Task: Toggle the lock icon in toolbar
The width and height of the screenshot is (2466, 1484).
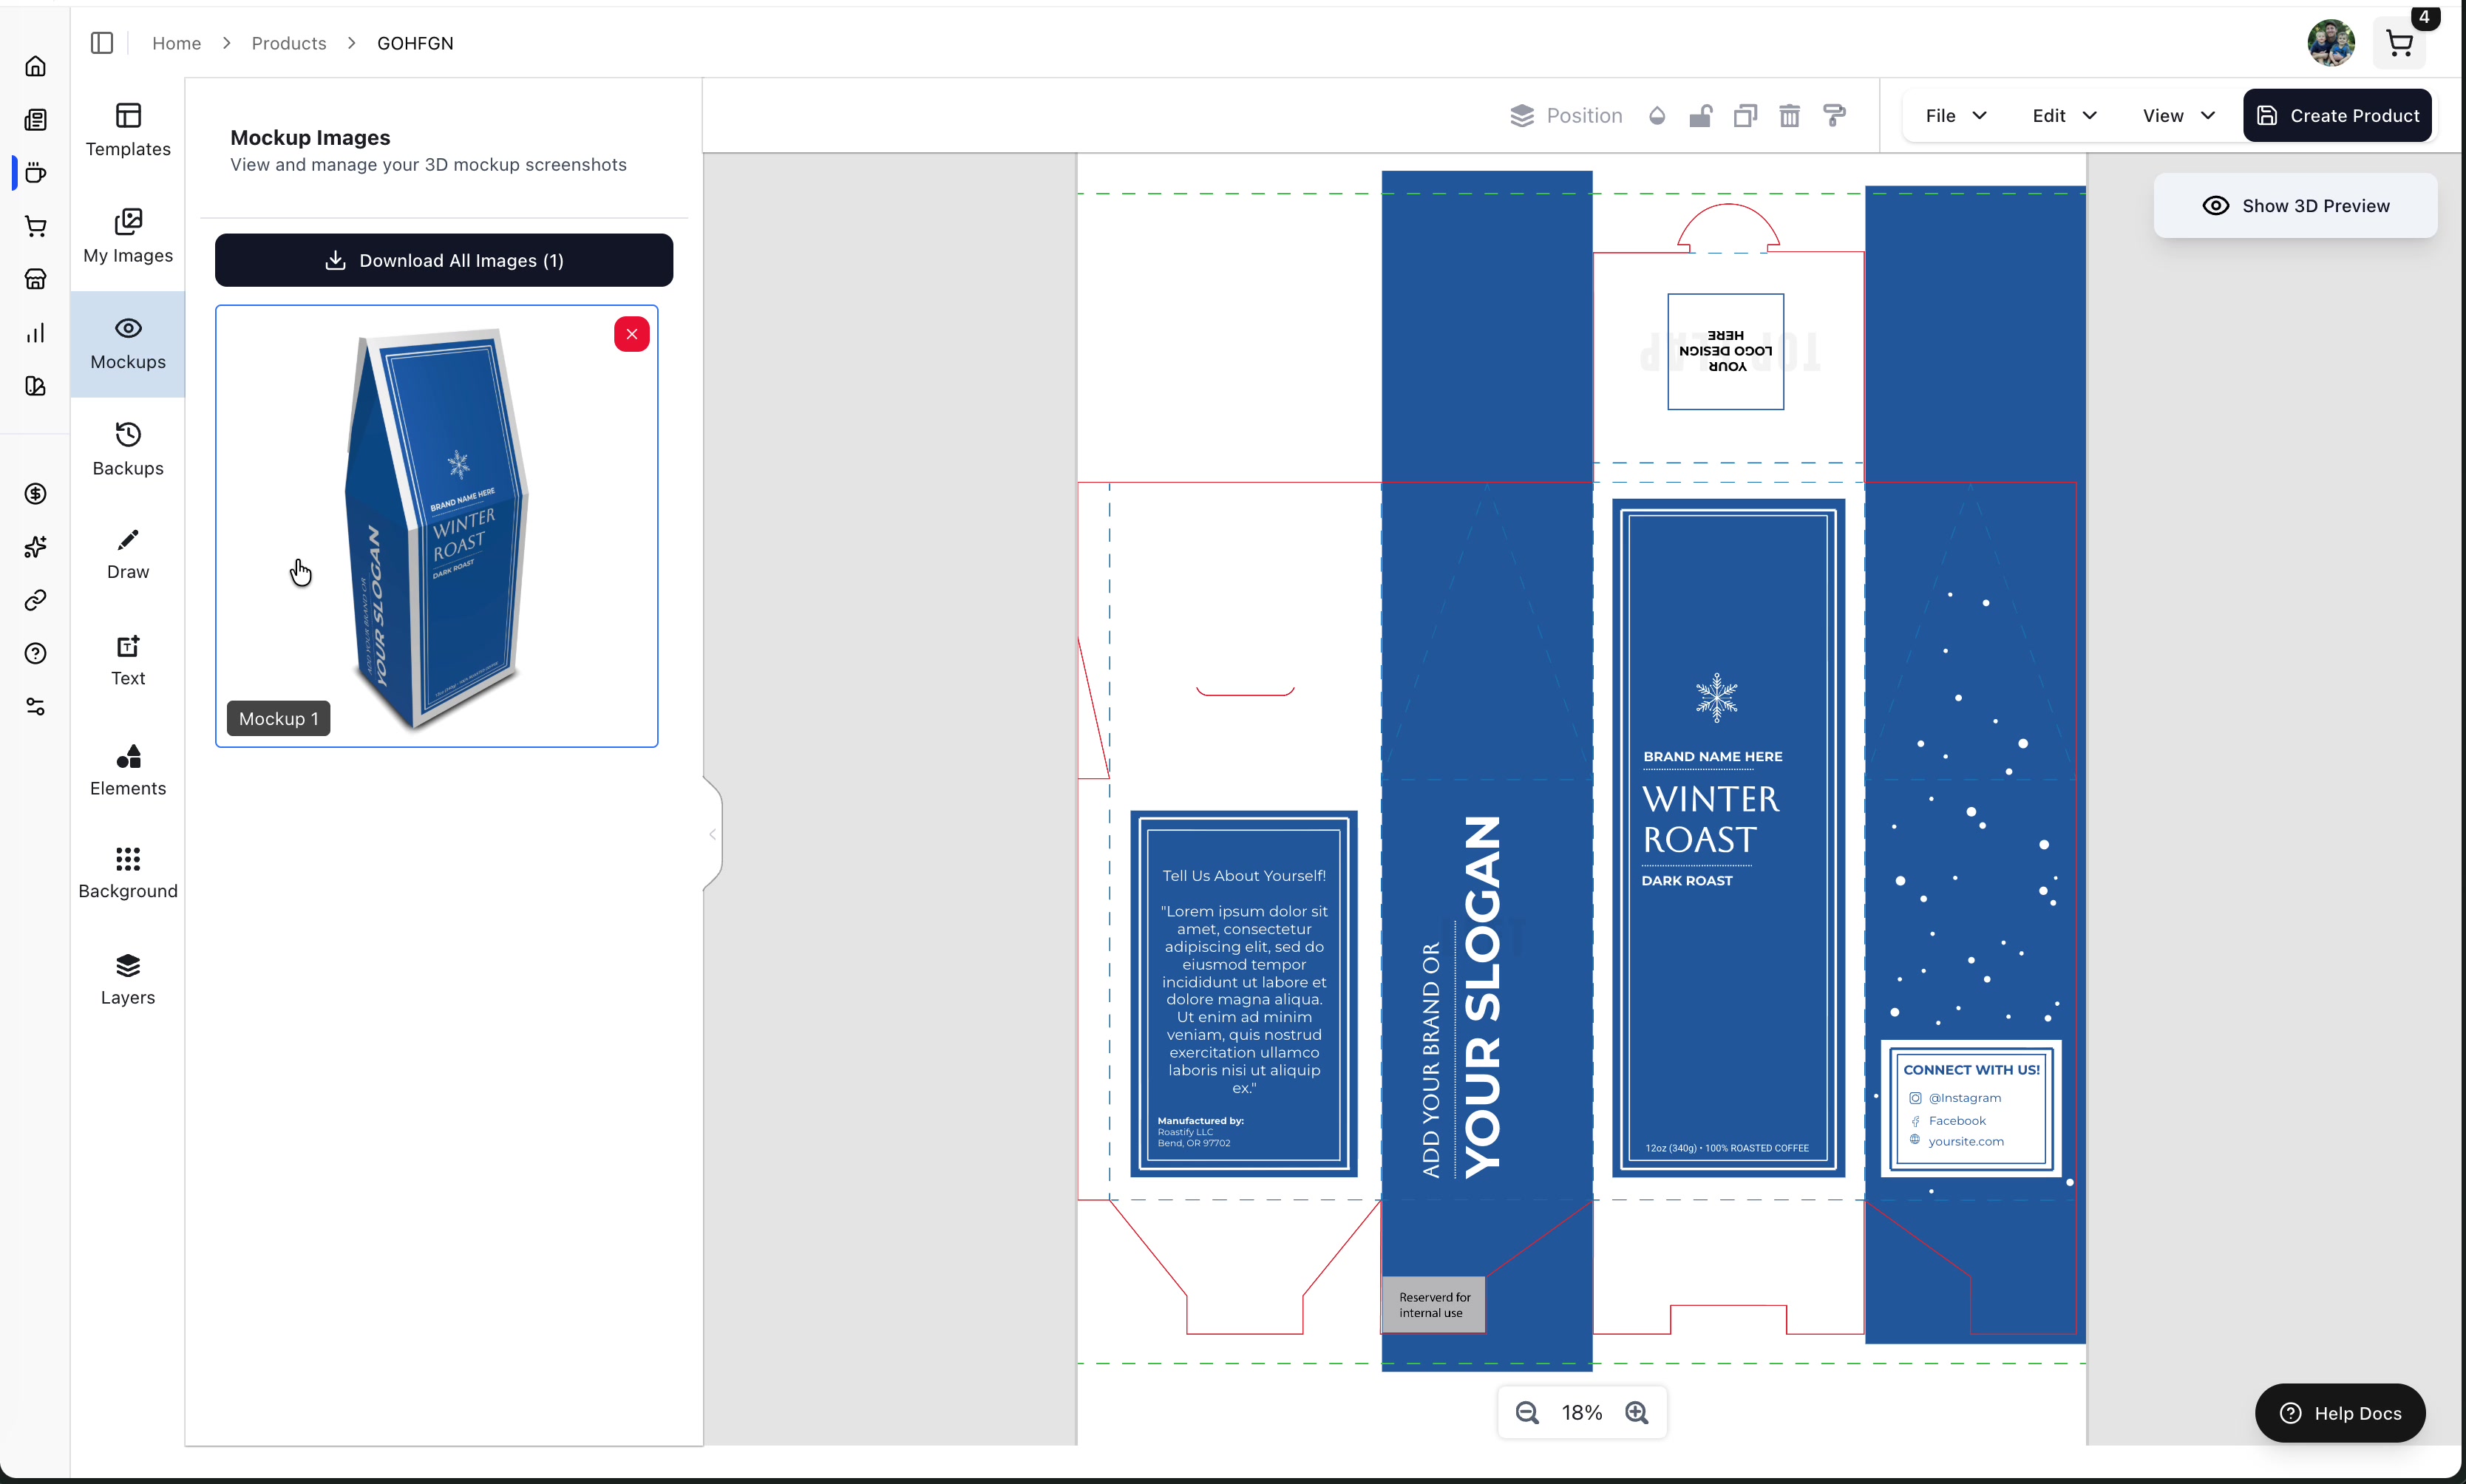Action: click(x=1700, y=116)
